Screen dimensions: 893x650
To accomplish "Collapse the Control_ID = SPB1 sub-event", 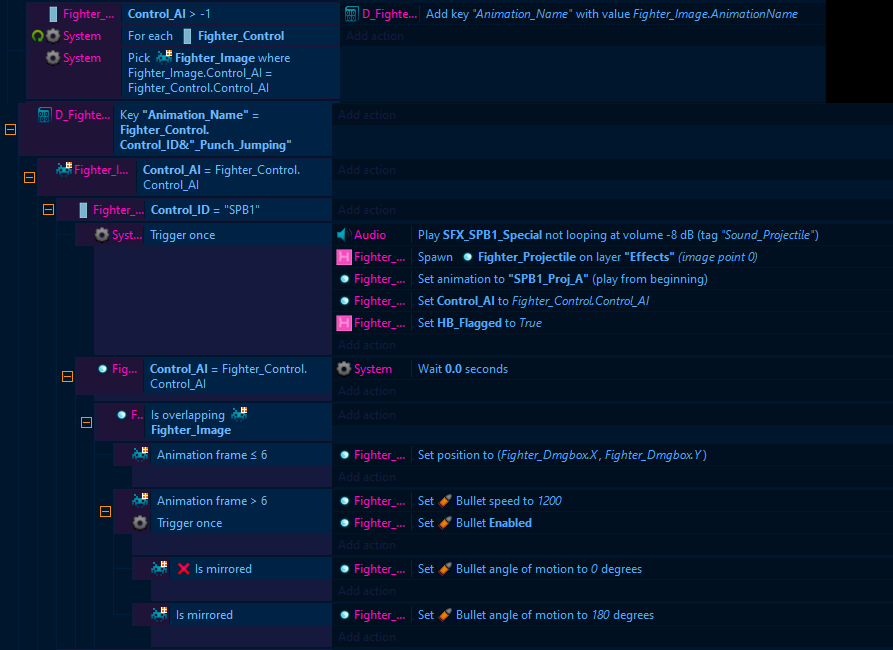I will 48,210.
